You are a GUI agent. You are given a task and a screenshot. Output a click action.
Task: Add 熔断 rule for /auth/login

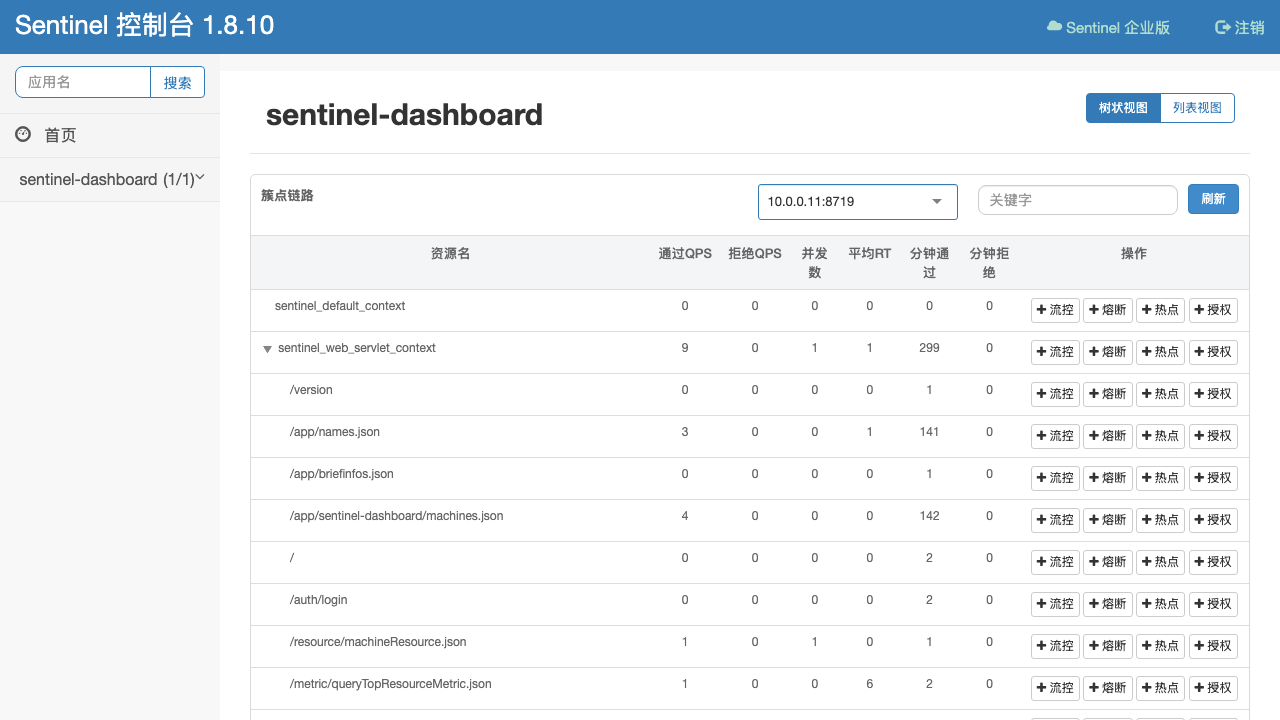[1108, 604]
